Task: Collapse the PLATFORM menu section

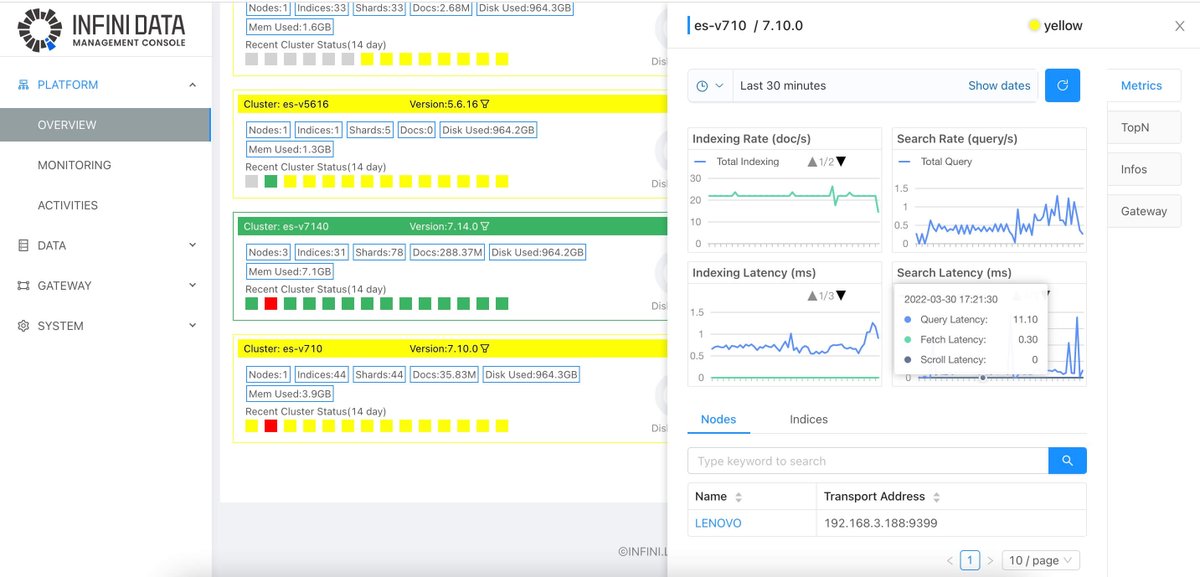Action: point(193,85)
